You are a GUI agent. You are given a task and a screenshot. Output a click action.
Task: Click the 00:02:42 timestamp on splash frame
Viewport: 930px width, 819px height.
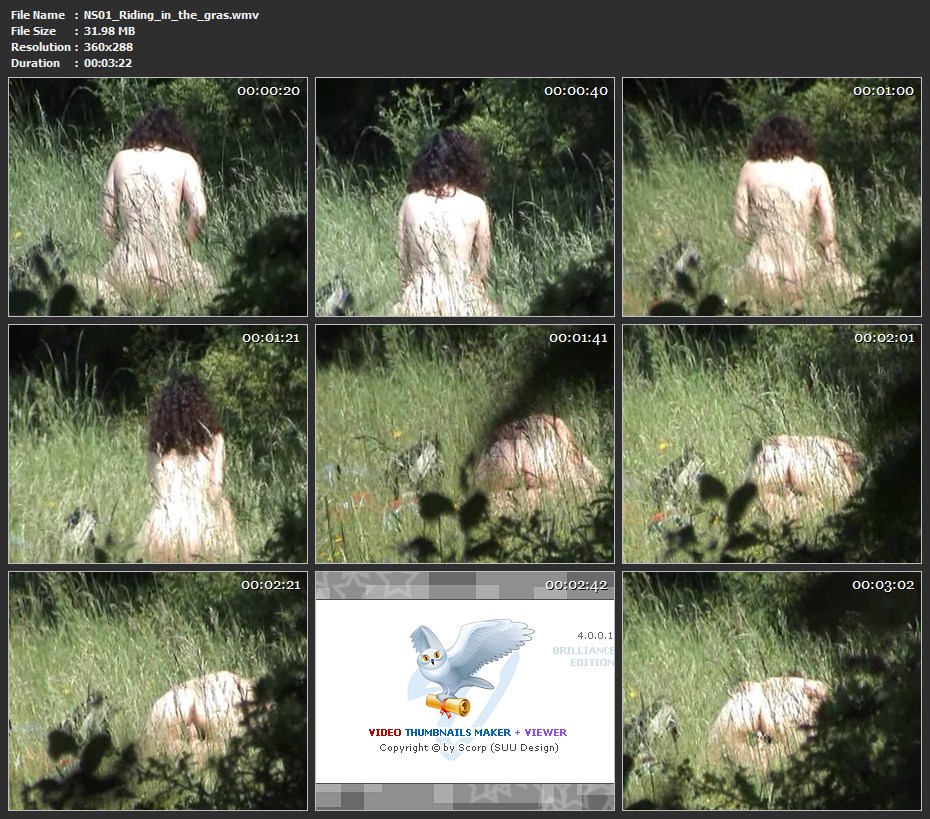tap(578, 585)
